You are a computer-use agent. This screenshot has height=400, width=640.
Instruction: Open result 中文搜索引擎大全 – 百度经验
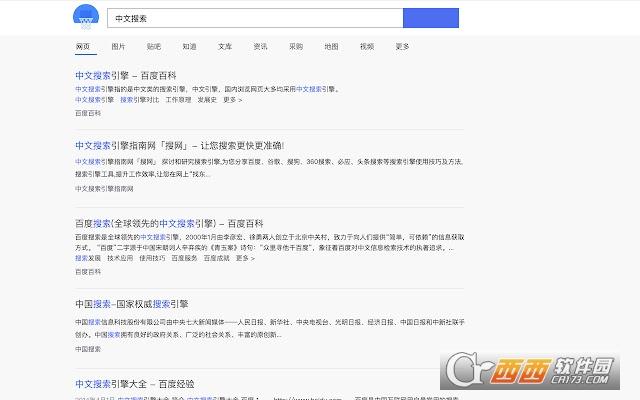click(135, 384)
